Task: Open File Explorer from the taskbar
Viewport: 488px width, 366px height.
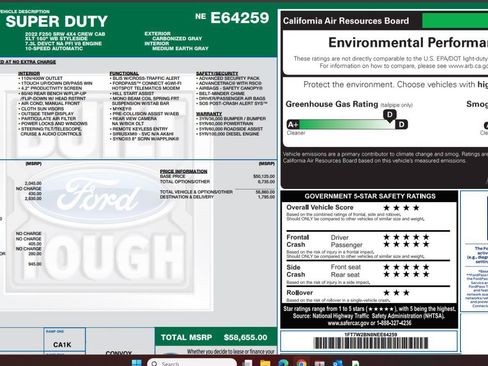Action: point(265,363)
